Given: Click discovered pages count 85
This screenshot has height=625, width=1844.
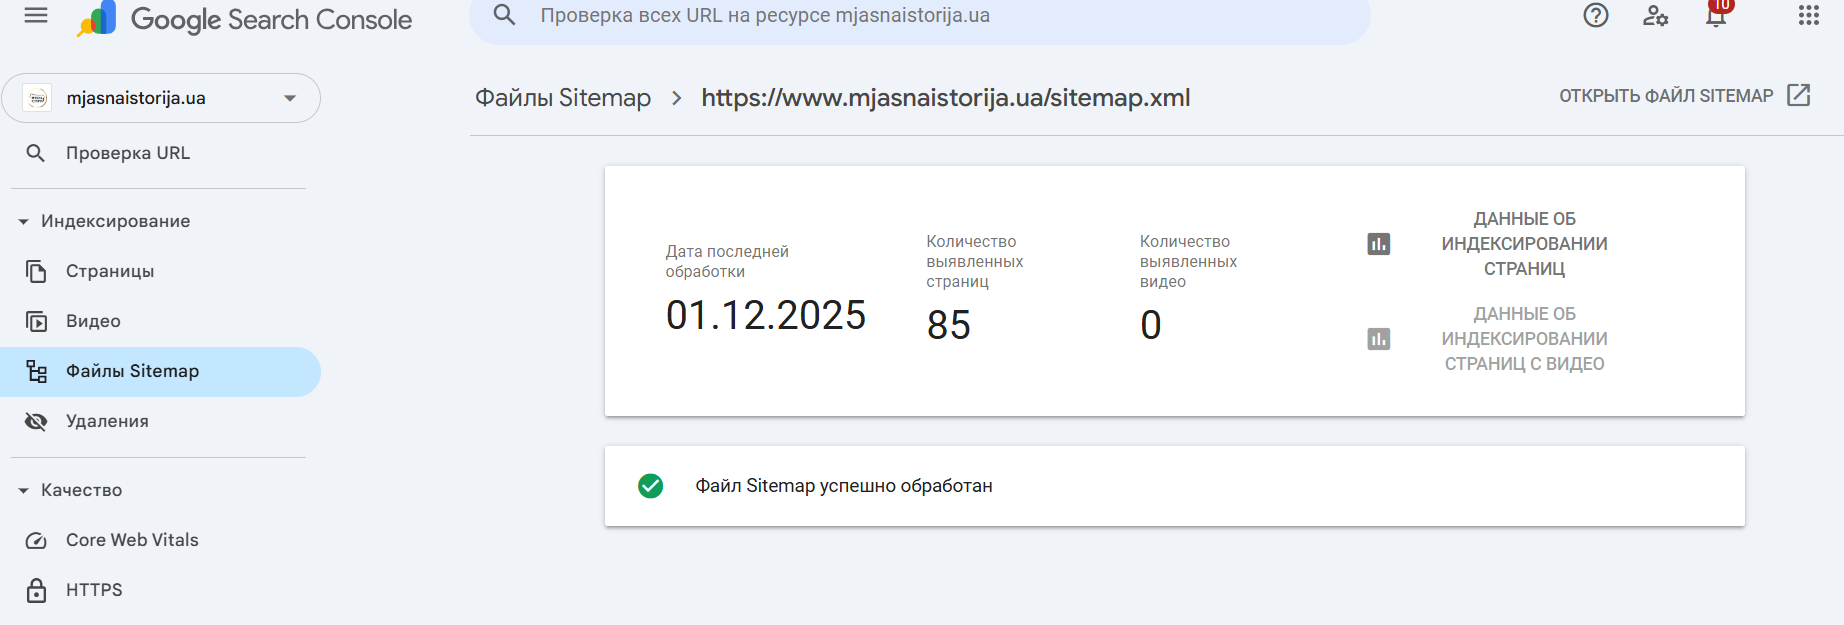Looking at the screenshot, I should (949, 325).
